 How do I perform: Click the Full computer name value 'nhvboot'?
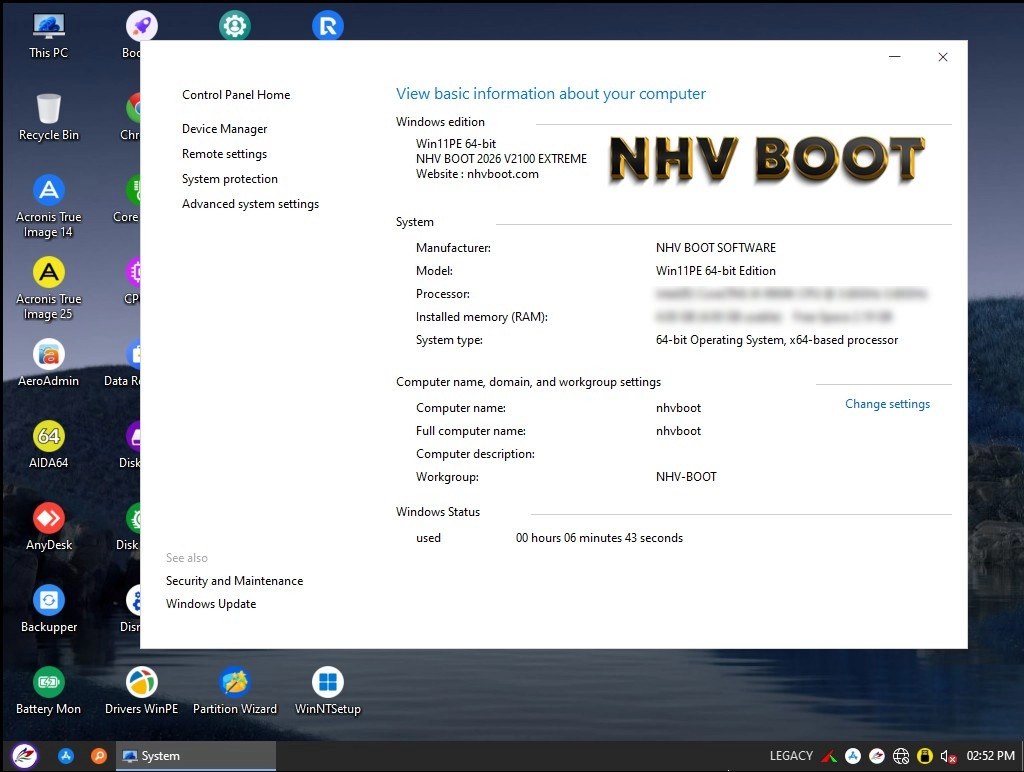click(x=678, y=430)
